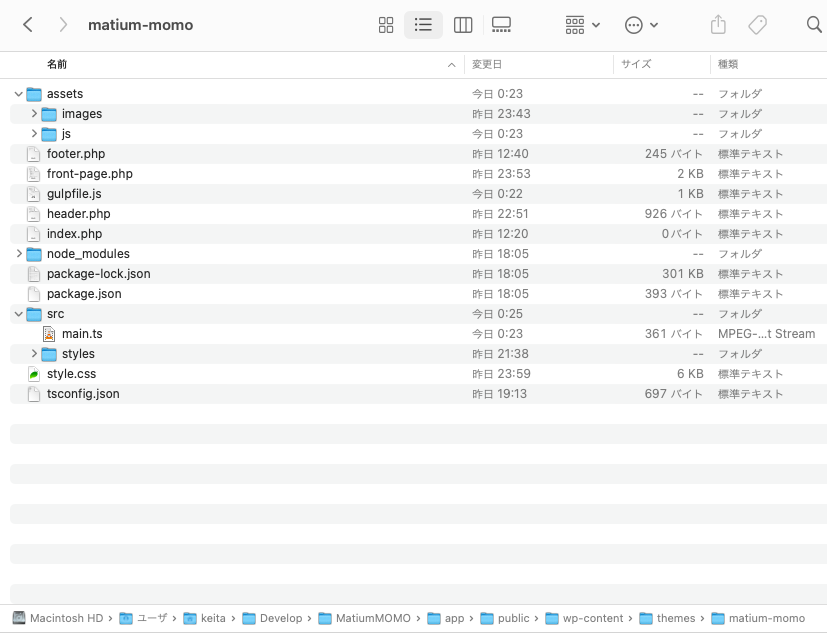Expand the styles folder
Screen dimensions: 827x633
[34, 354]
